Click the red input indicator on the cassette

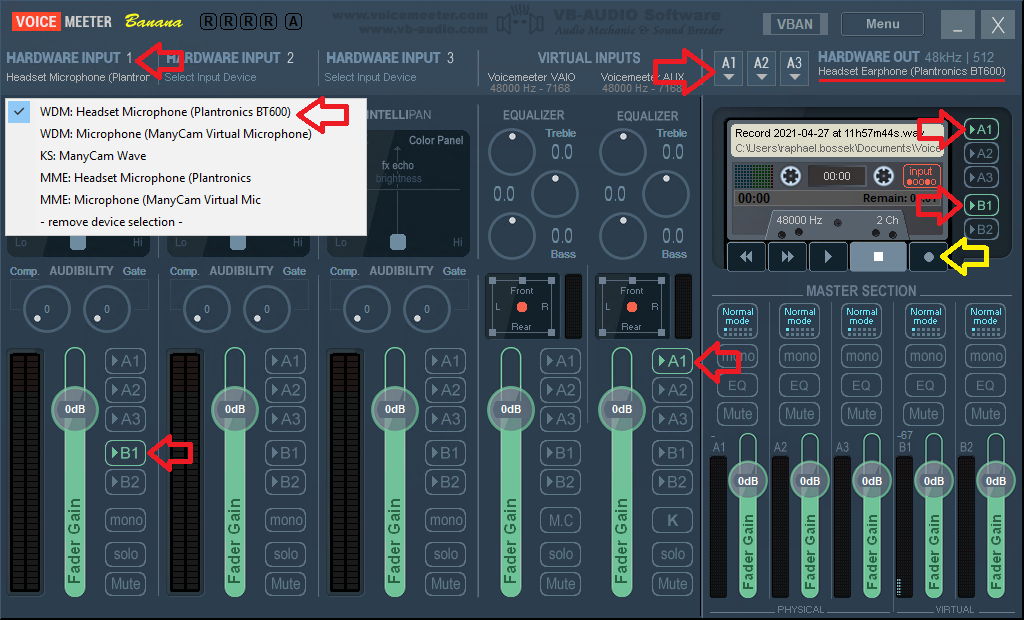pos(921,176)
